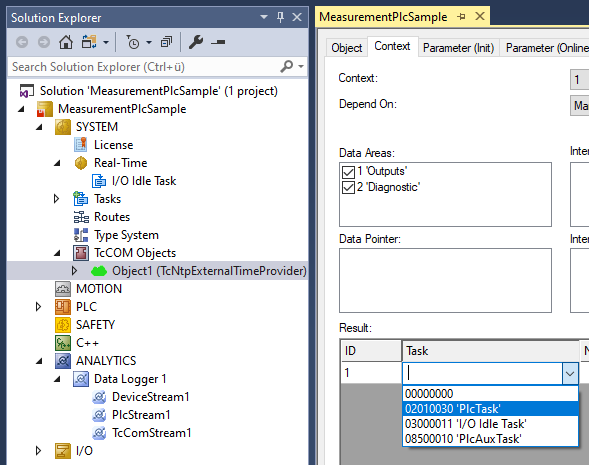
Task: Click the C++ icon in the tree
Action: point(63,343)
